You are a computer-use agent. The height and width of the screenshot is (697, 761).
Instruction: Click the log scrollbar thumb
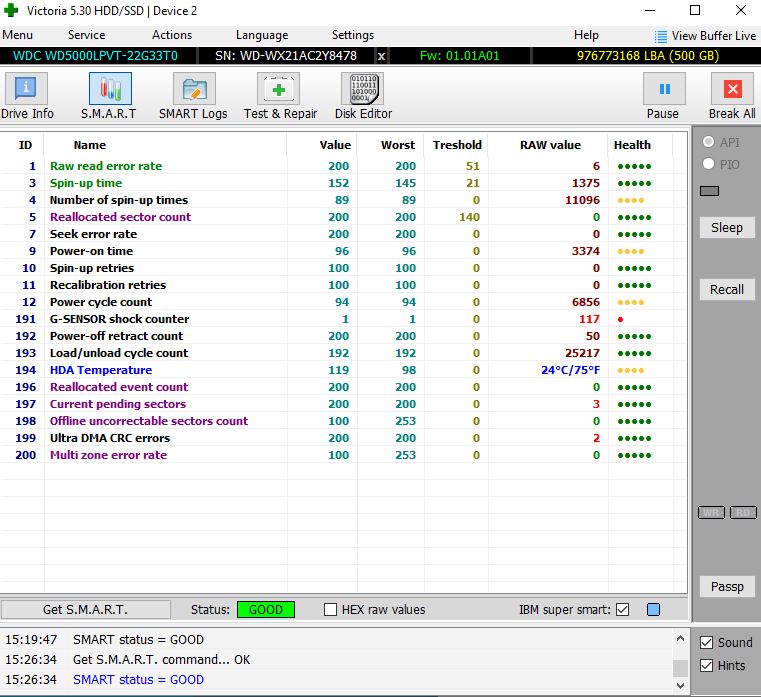[680, 668]
